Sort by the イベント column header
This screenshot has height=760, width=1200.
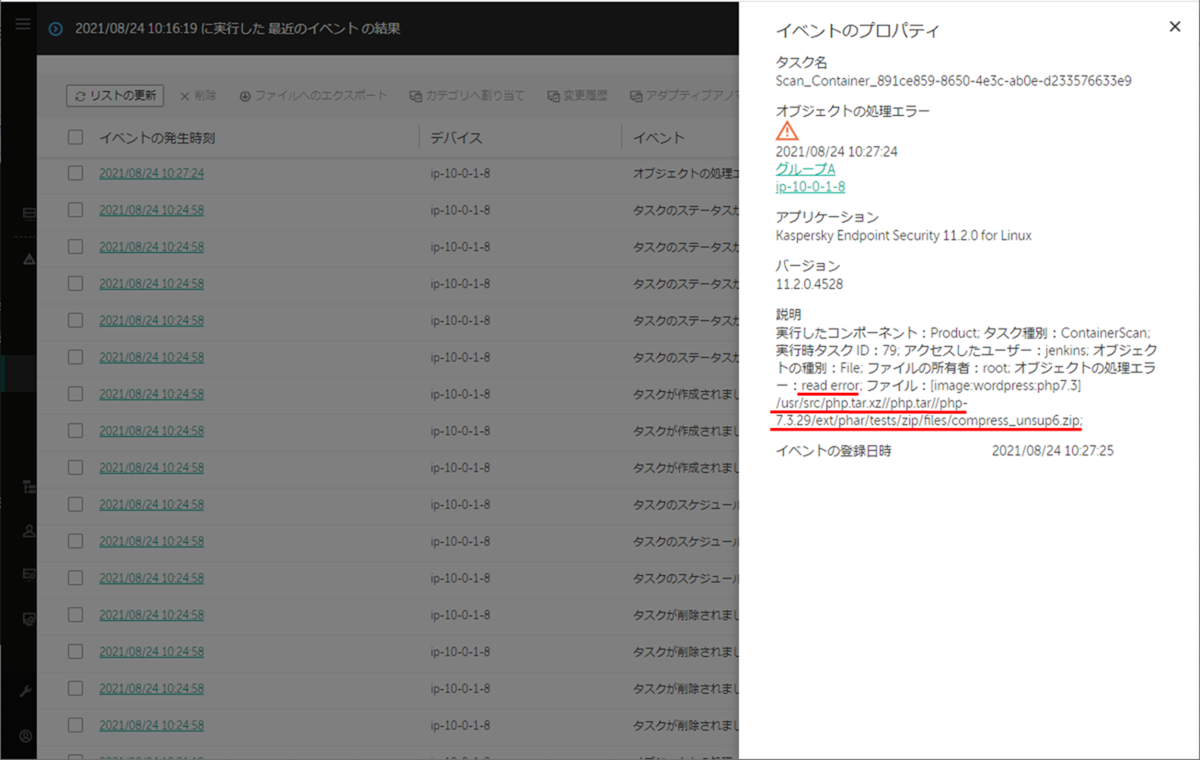click(x=659, y=138)
